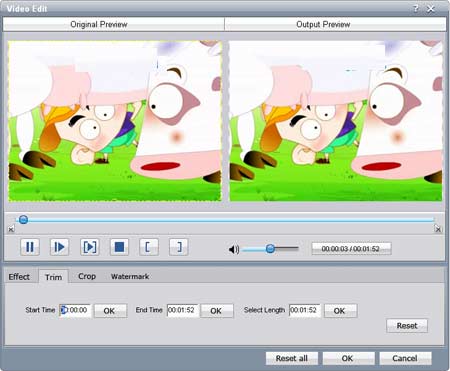Stop the video playback

point(119,247)
